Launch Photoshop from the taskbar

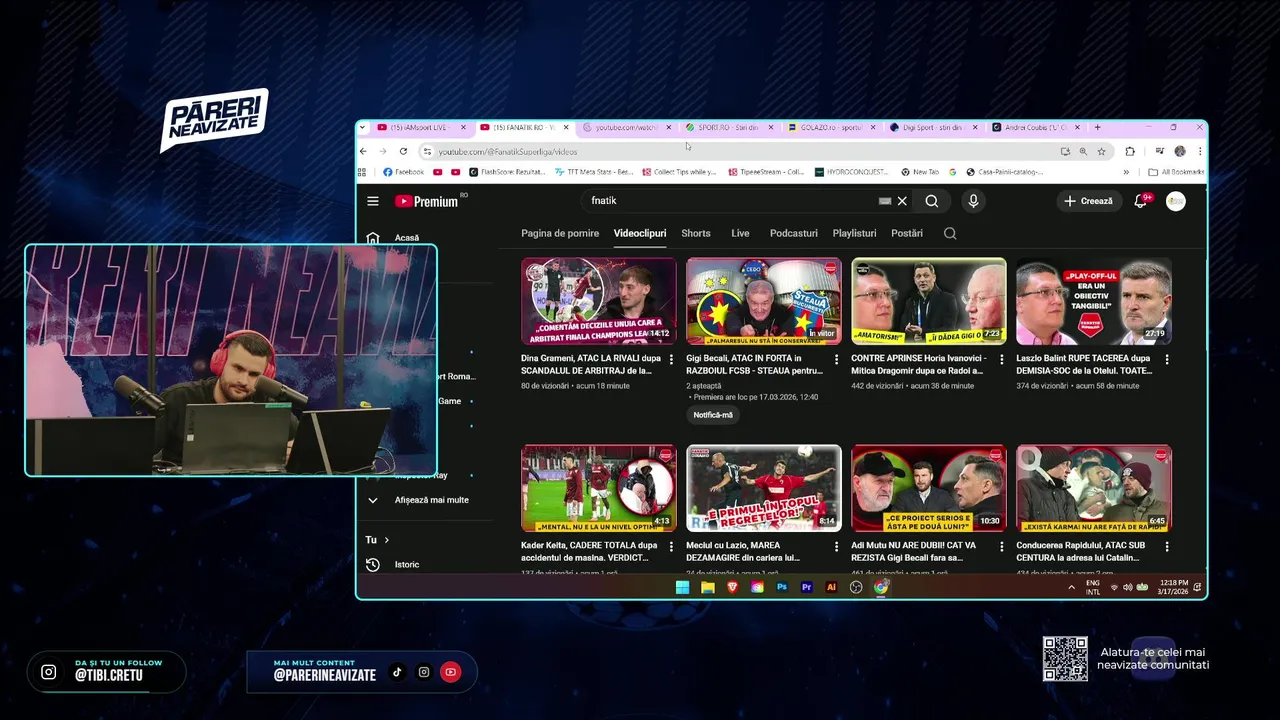tap(782, 587)
